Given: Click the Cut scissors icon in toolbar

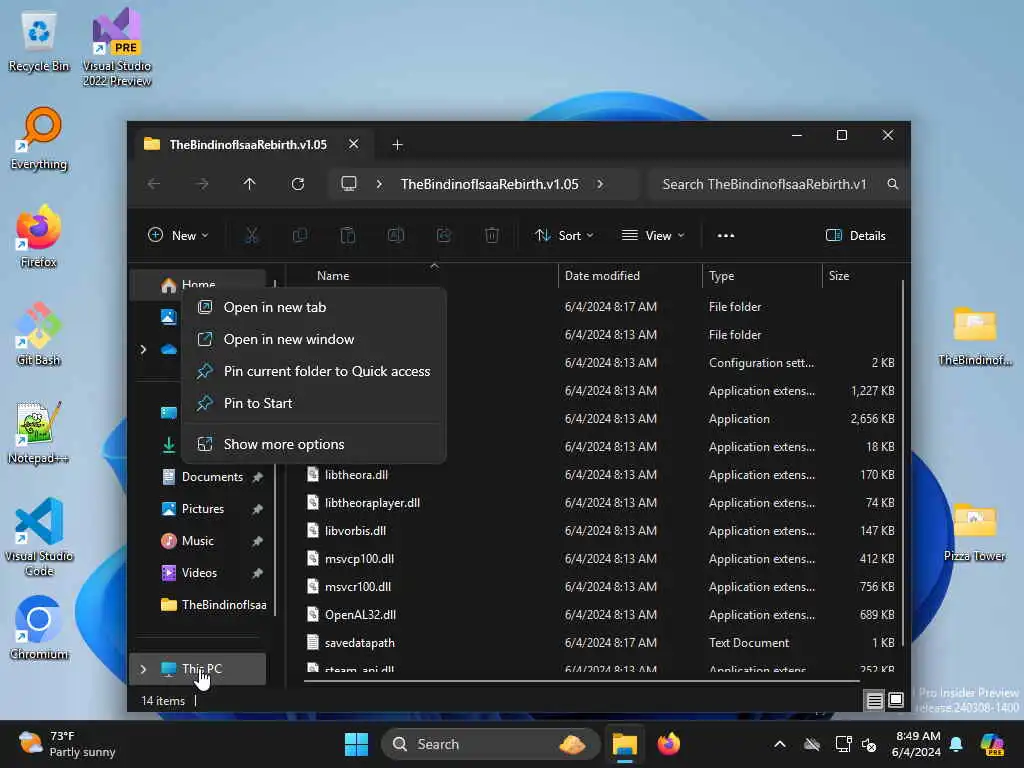Looking at the screenshot, I should point(251,236).
